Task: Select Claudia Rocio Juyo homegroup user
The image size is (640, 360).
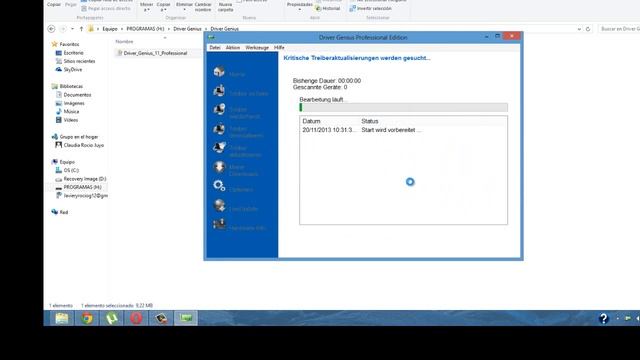Action: pyautogui.click(x=80, y=145)
